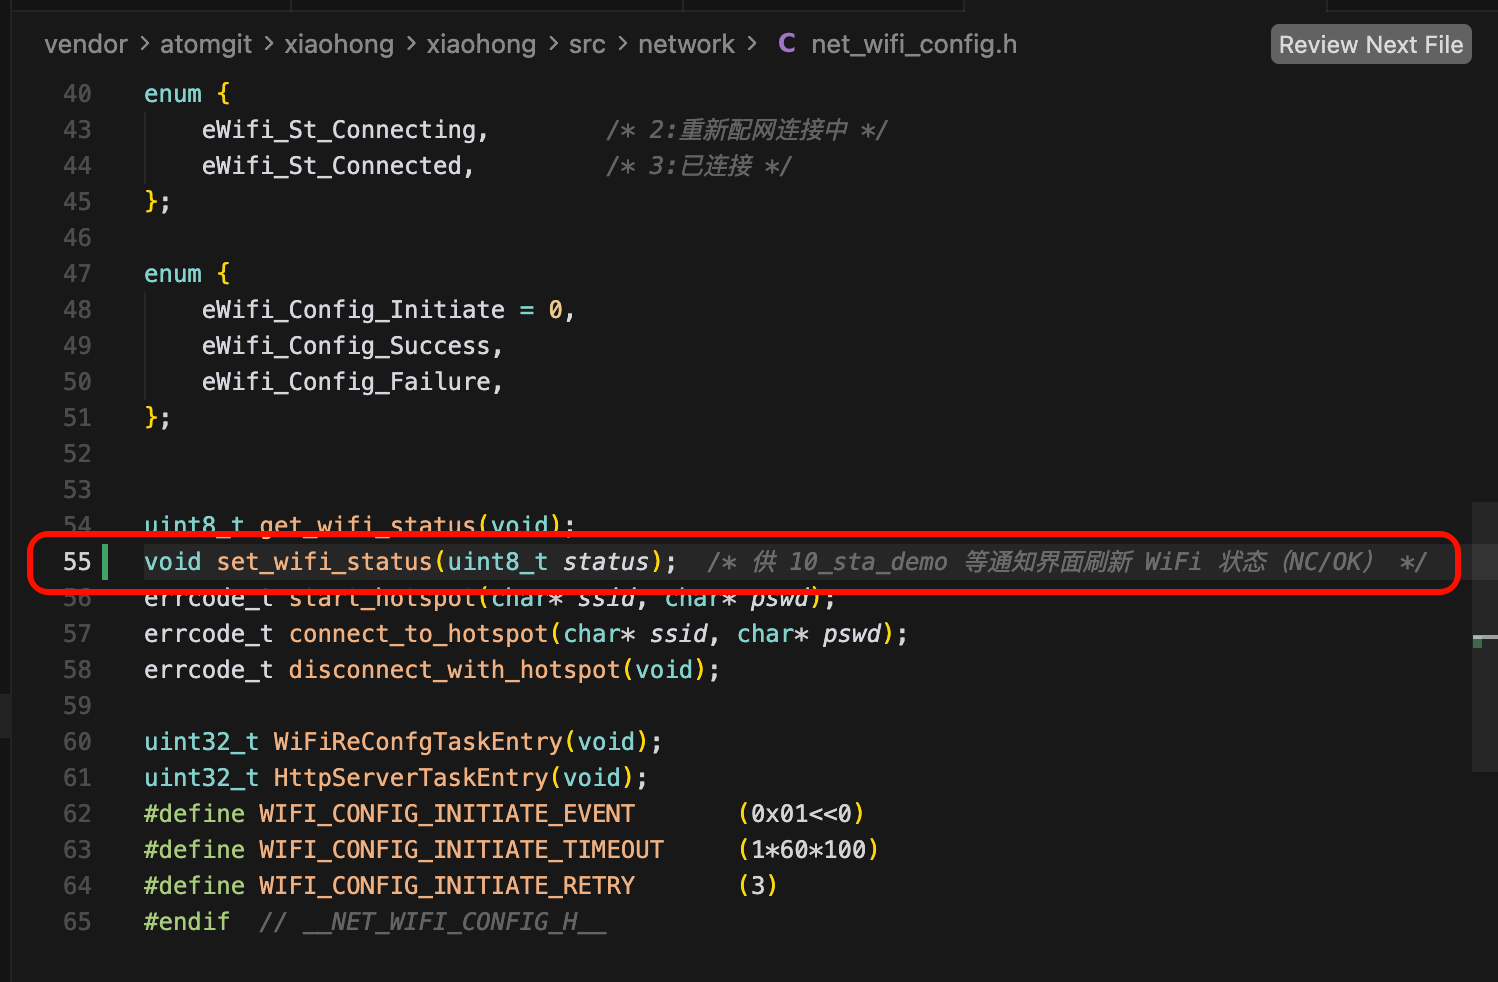Expand chevron after vendor breadcrumb
The width and height of the screenshot is (1498, 982).
point(144,44)
